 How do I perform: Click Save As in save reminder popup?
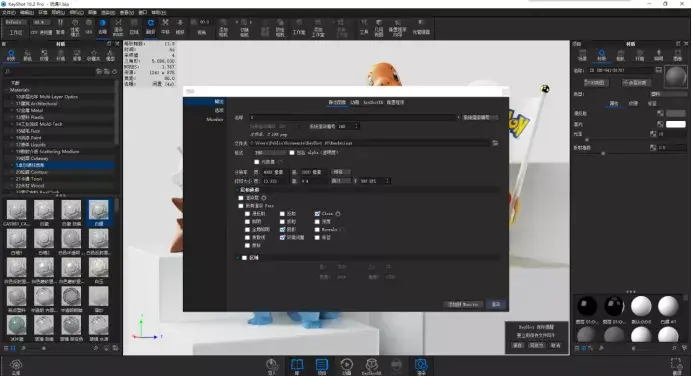click(536, 346)
